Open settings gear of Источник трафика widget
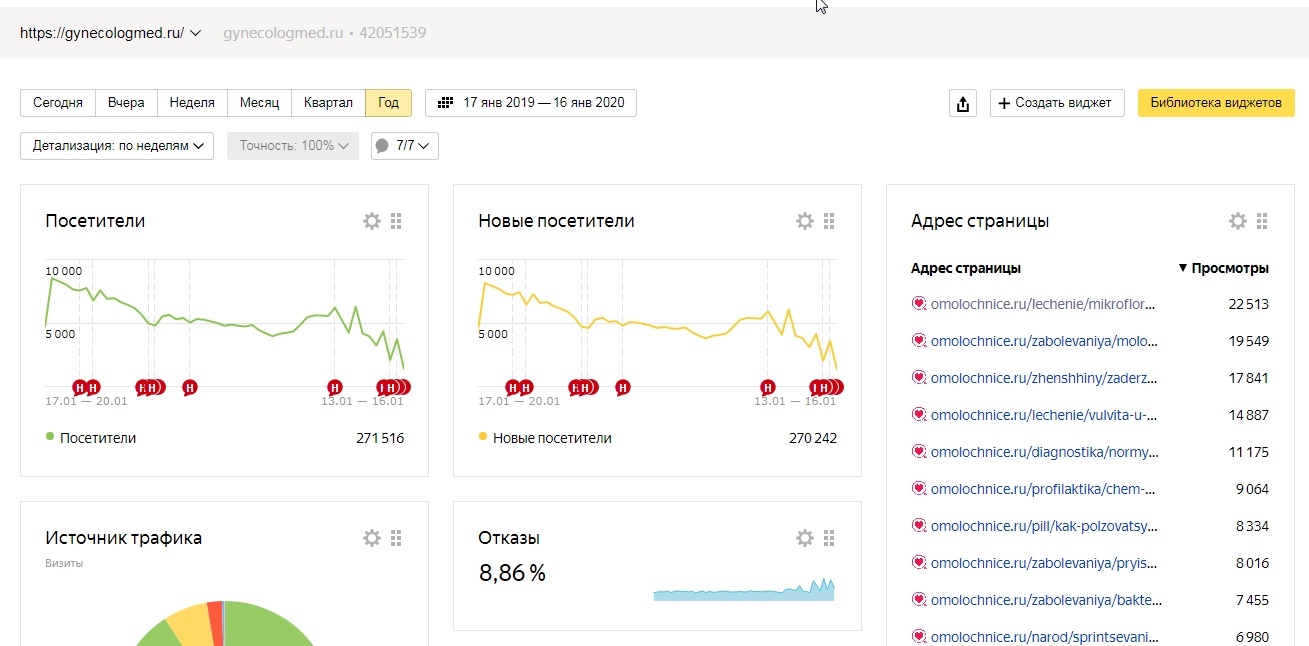 point(372,538)
